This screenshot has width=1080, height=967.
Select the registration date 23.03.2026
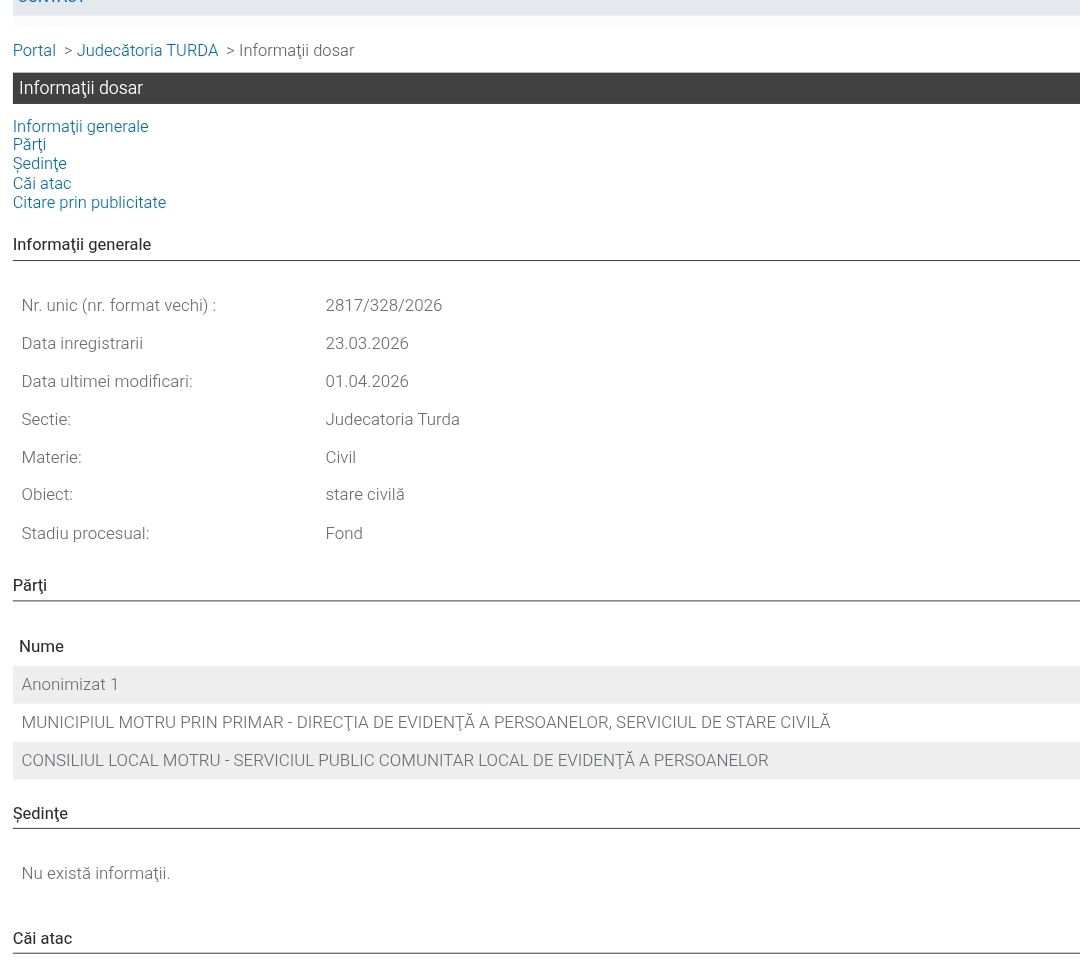[366, 343]
